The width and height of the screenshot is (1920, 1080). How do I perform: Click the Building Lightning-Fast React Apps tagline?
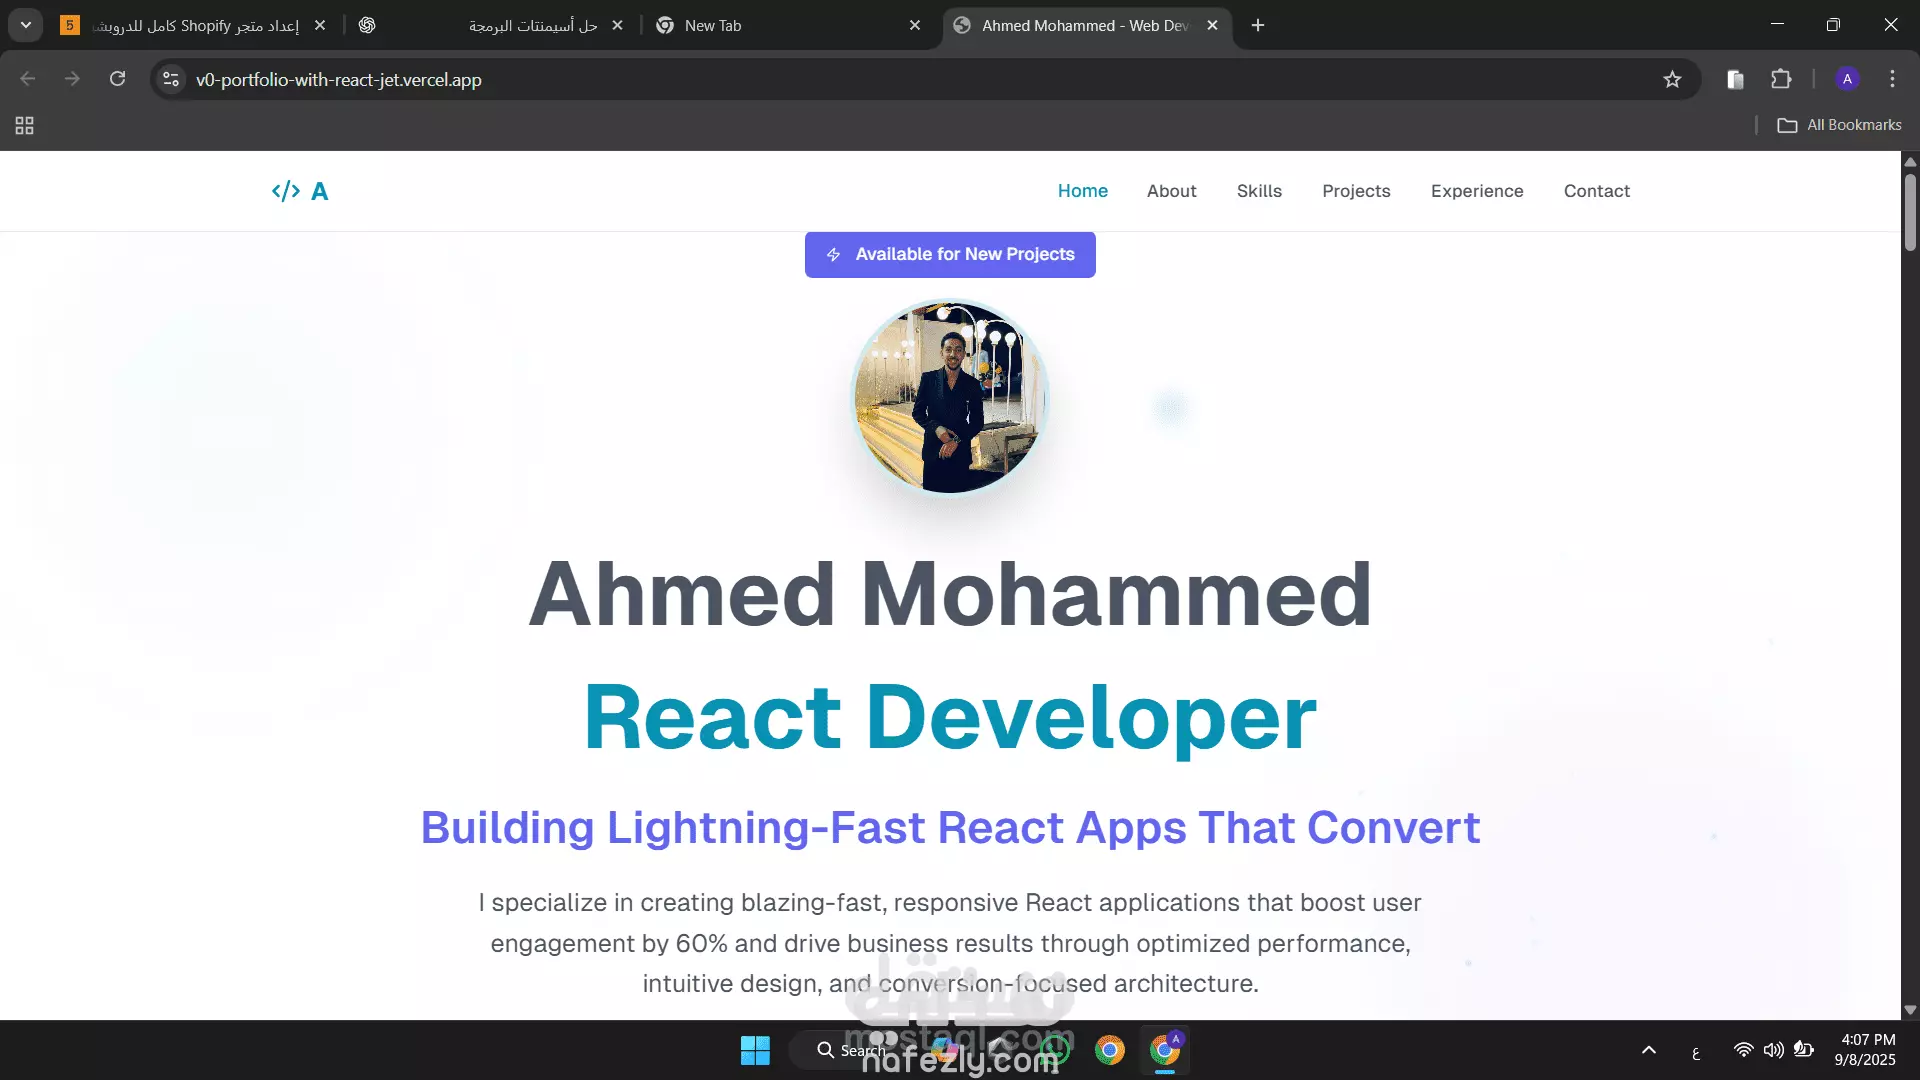coord(950,828)
